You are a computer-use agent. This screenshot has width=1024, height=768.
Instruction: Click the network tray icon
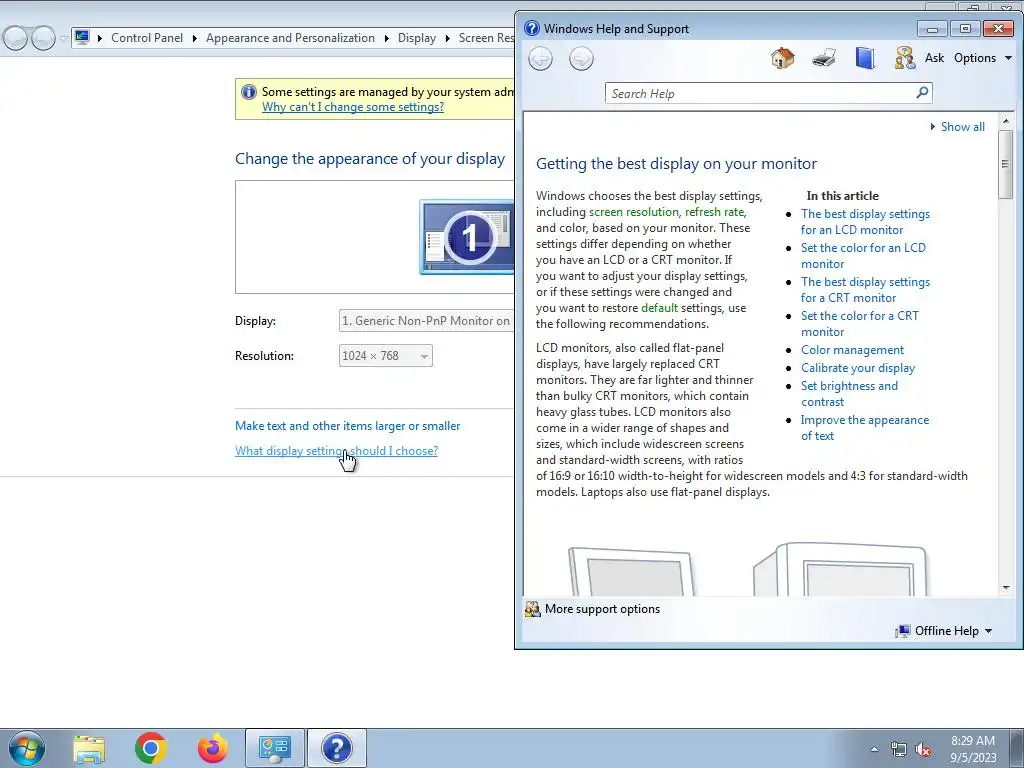[x=899, y=750]
